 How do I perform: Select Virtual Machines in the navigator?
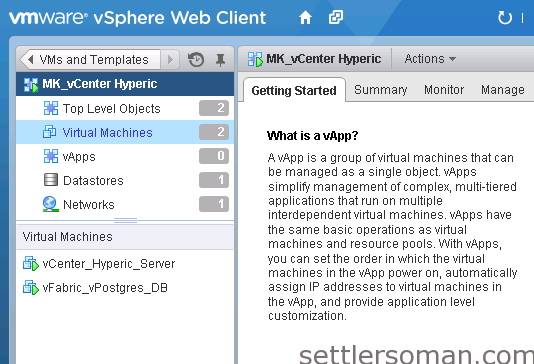tap(125, 132)
